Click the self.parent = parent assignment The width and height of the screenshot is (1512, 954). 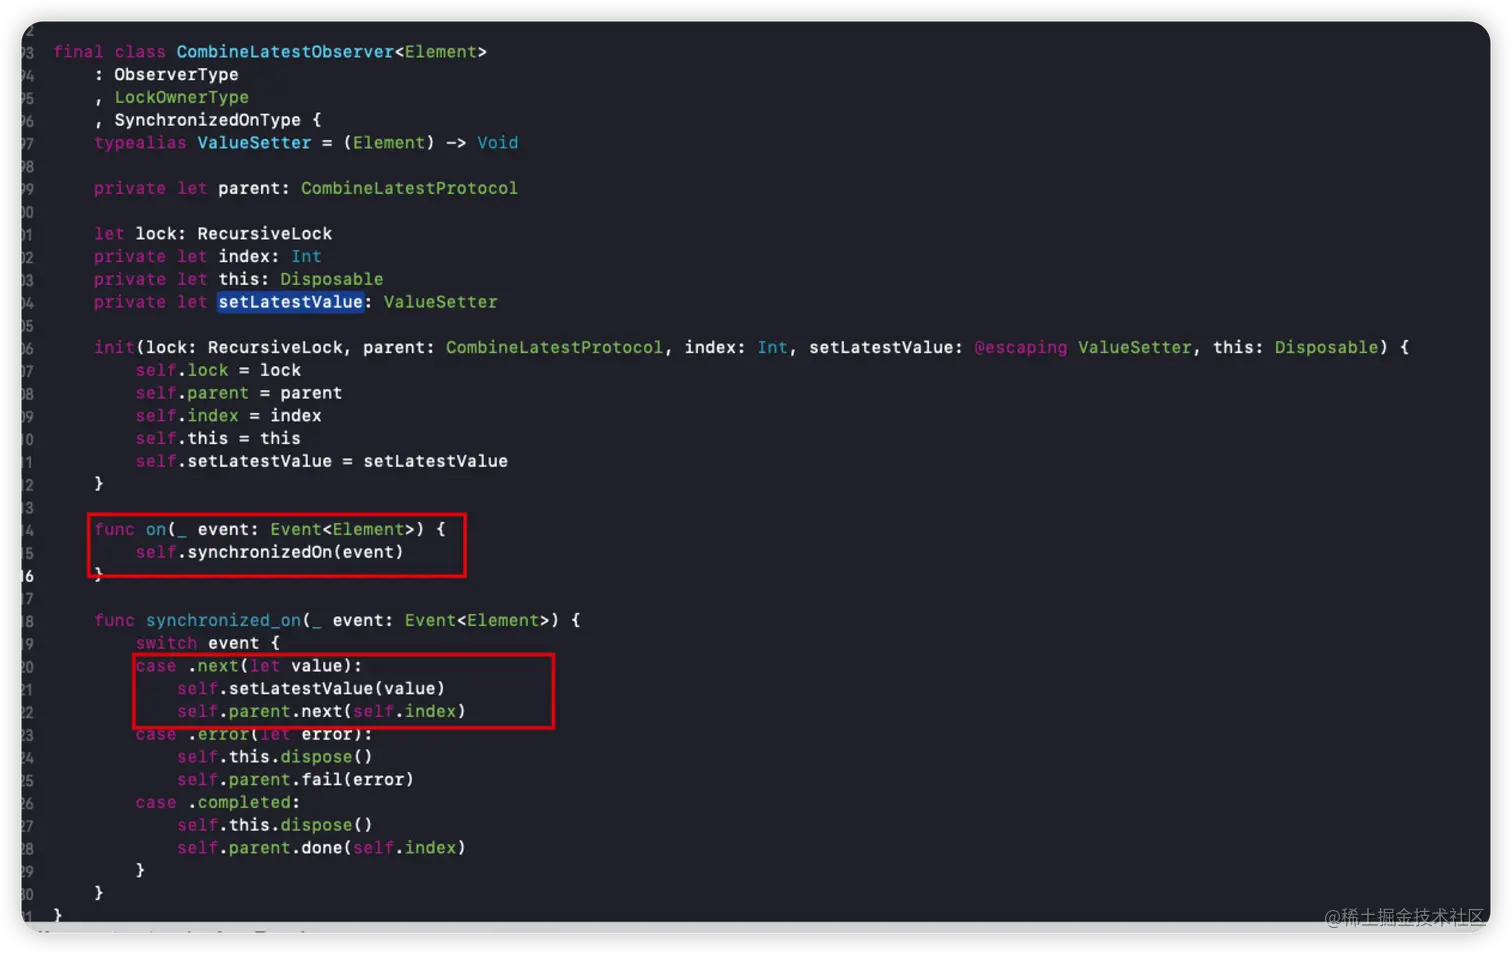[239, 393]
